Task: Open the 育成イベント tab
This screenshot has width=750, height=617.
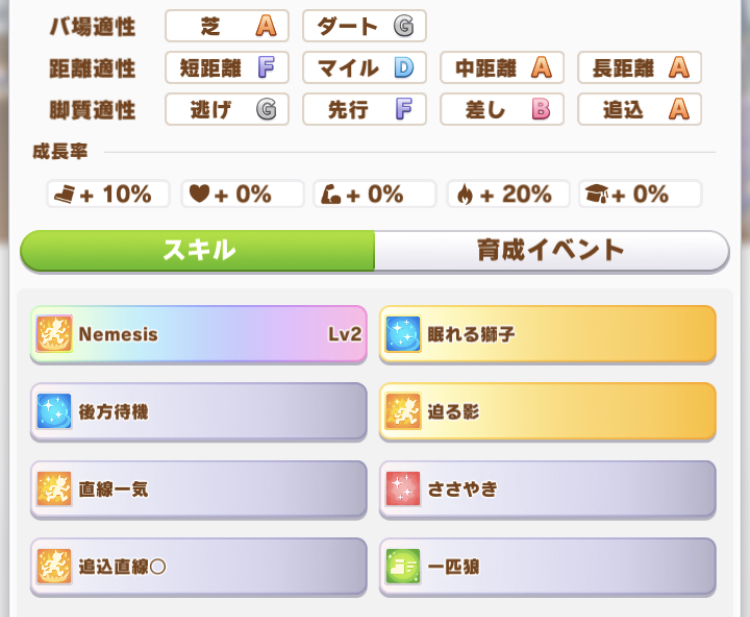Action: point(551,251)
